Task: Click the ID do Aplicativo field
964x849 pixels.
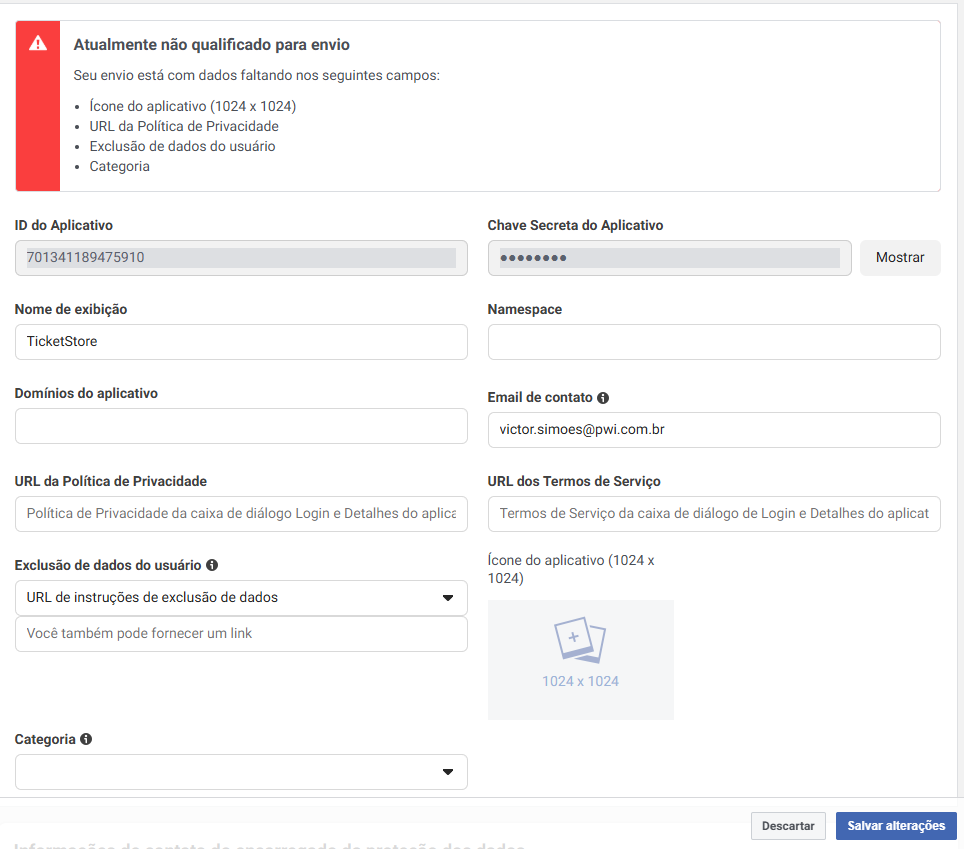Action: (241, 258)
